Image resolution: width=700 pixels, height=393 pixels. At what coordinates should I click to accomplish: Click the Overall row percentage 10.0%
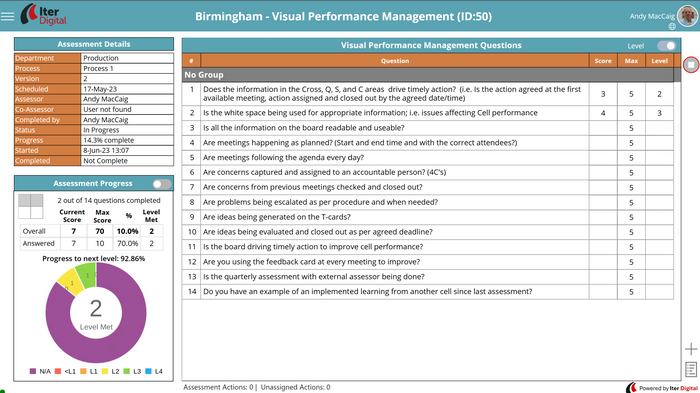pos(128,231)
